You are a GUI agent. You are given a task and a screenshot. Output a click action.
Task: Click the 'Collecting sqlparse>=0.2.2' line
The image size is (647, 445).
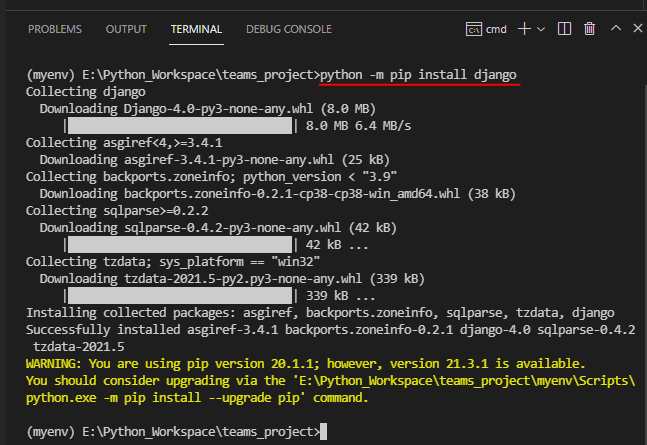[x=117, y=211]
